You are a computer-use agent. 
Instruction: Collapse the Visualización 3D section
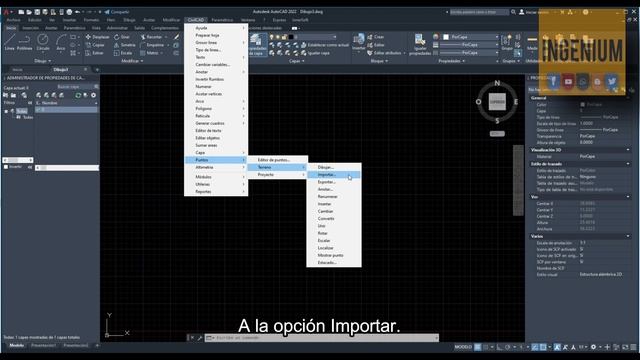(628, 150)
